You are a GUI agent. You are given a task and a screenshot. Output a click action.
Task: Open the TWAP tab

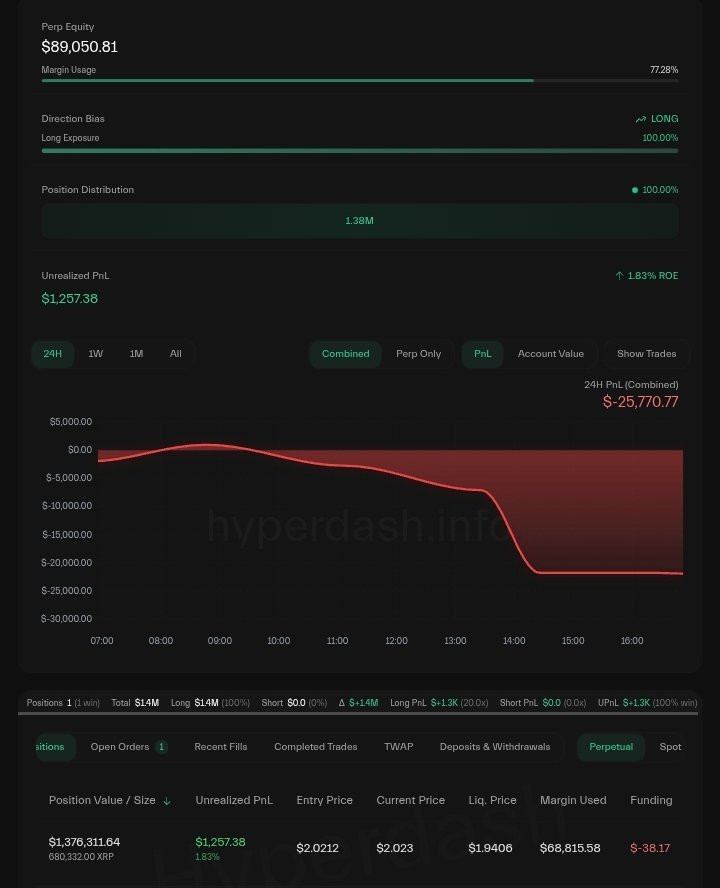pos(399,747)
